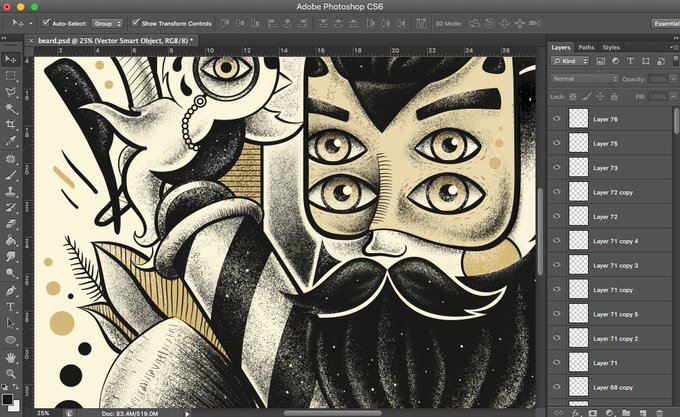Open the Fill slider dropdown arrow
The image size is (680, 417).
[x=673, y=97]
